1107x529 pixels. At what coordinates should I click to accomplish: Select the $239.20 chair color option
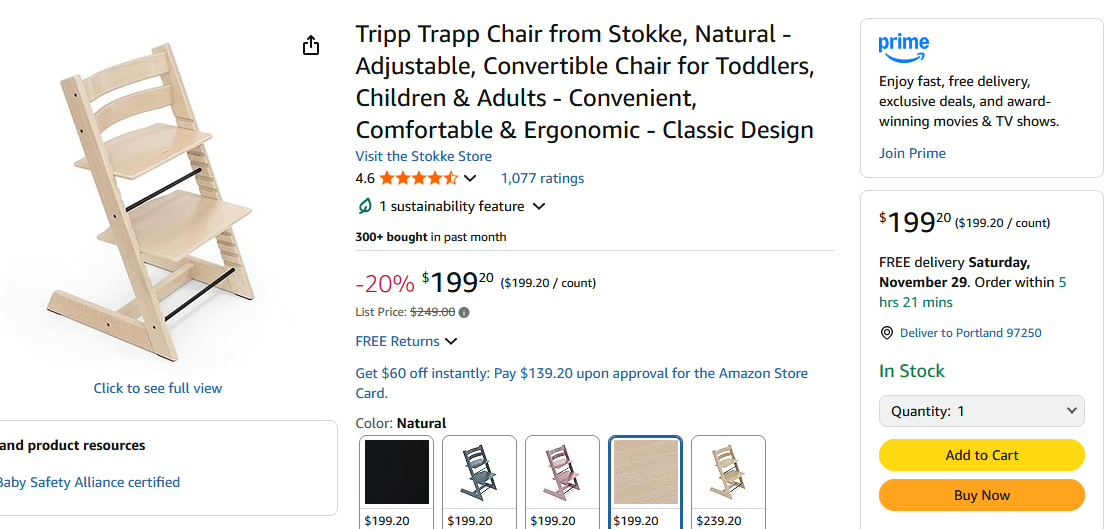[728, 472]
